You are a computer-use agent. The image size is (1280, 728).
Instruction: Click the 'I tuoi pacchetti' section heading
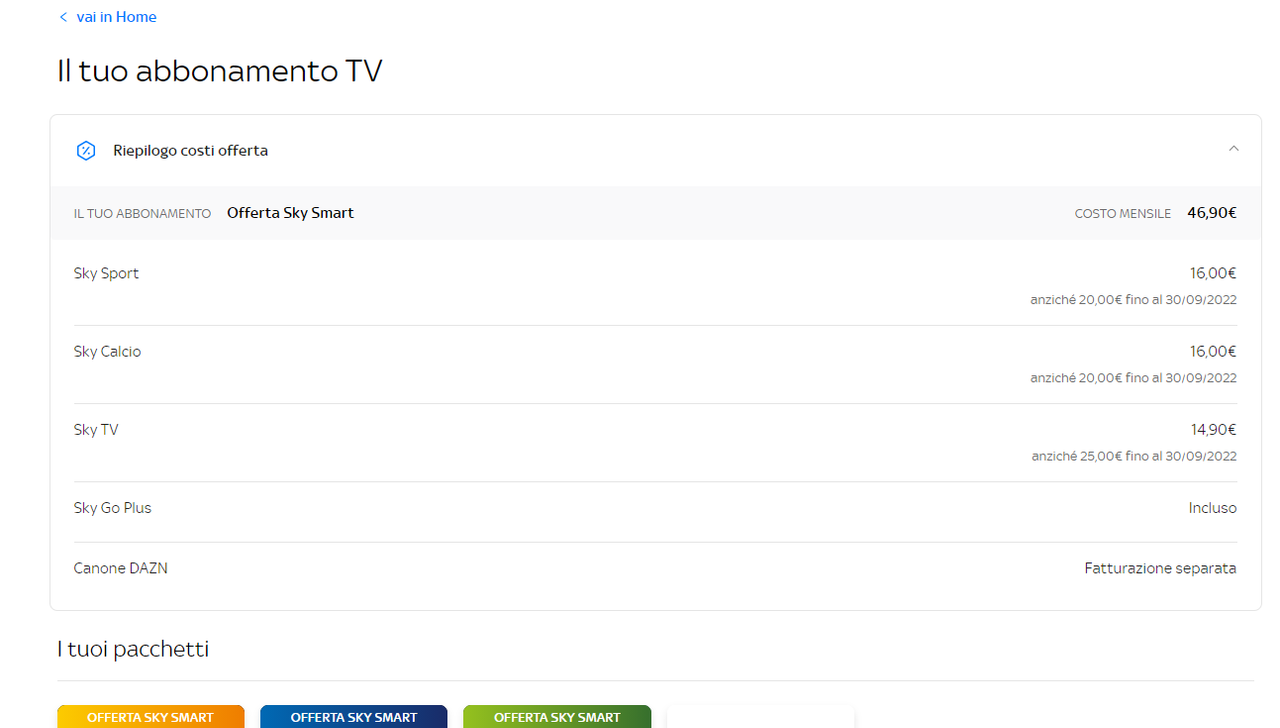pyautogui.click(x=133, y=649)
